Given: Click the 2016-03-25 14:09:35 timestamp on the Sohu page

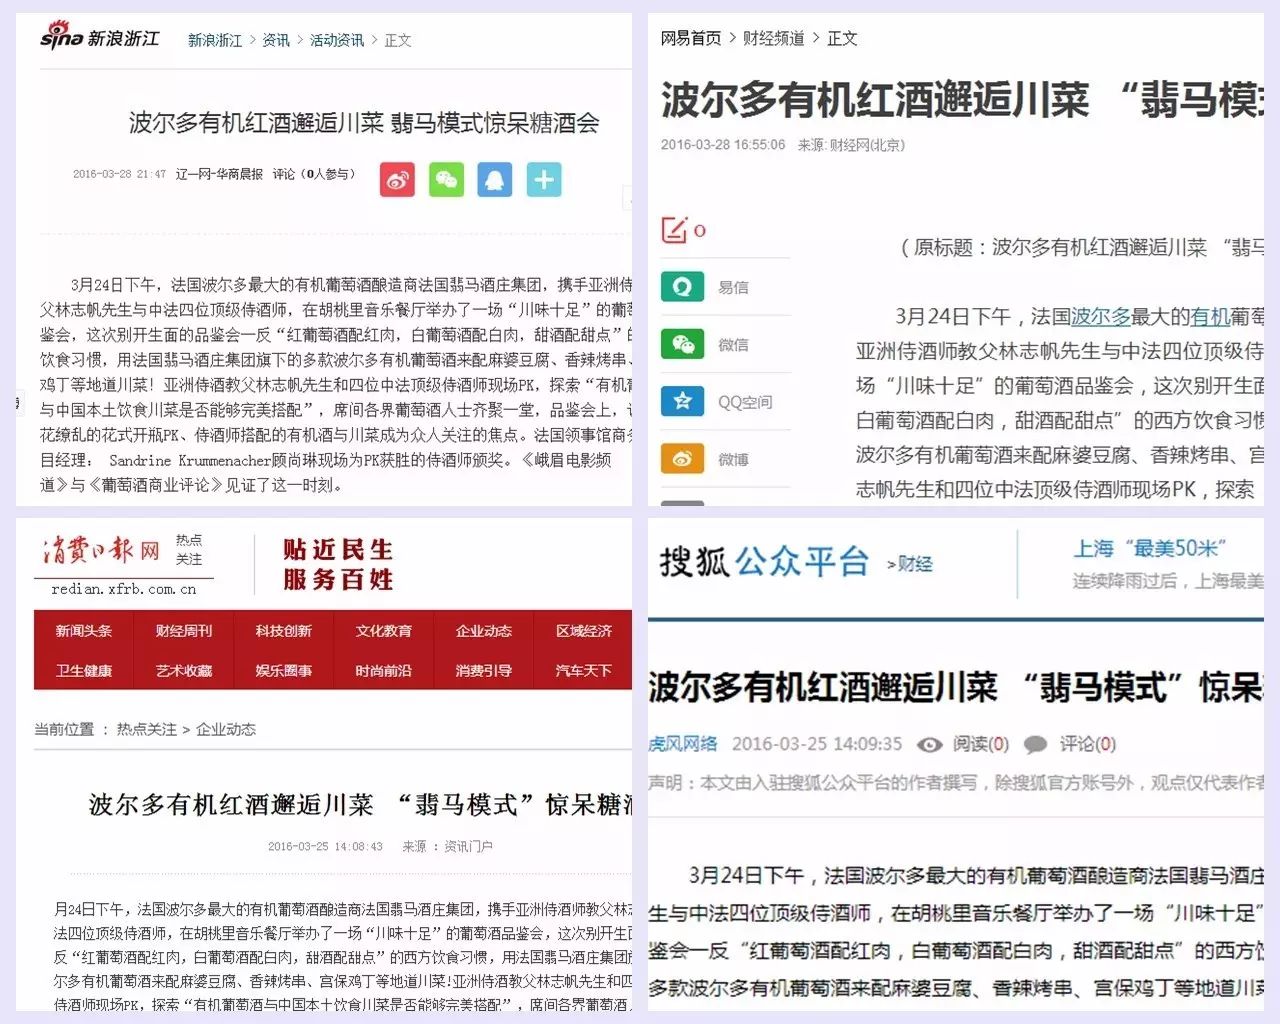Looking at the screenshot, I should pos(817,744).
